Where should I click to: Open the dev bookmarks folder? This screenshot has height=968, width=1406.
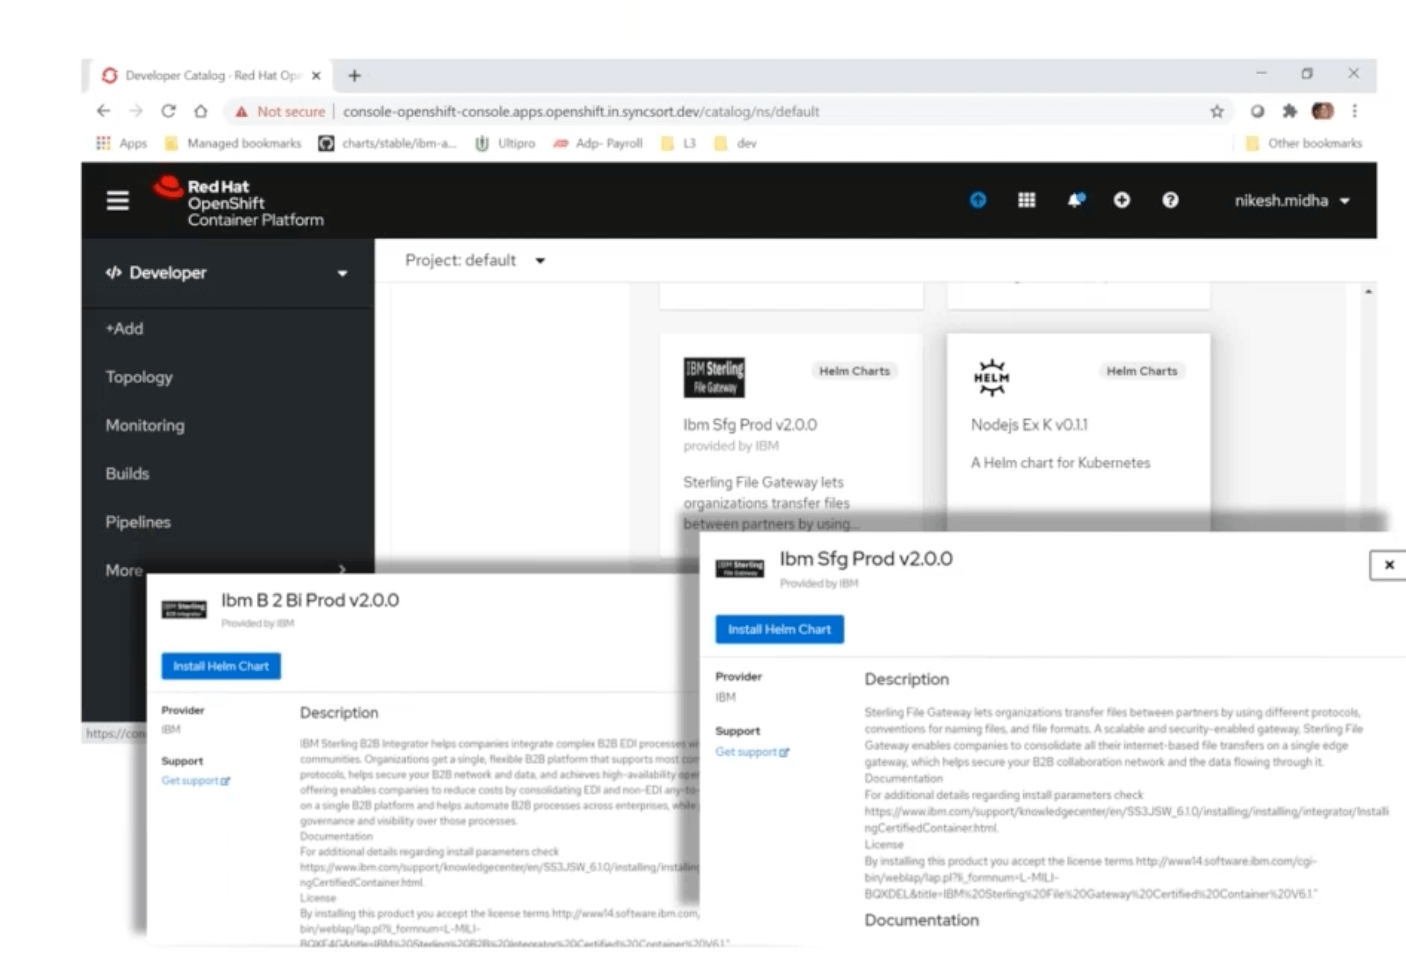[x=736, y=143]
